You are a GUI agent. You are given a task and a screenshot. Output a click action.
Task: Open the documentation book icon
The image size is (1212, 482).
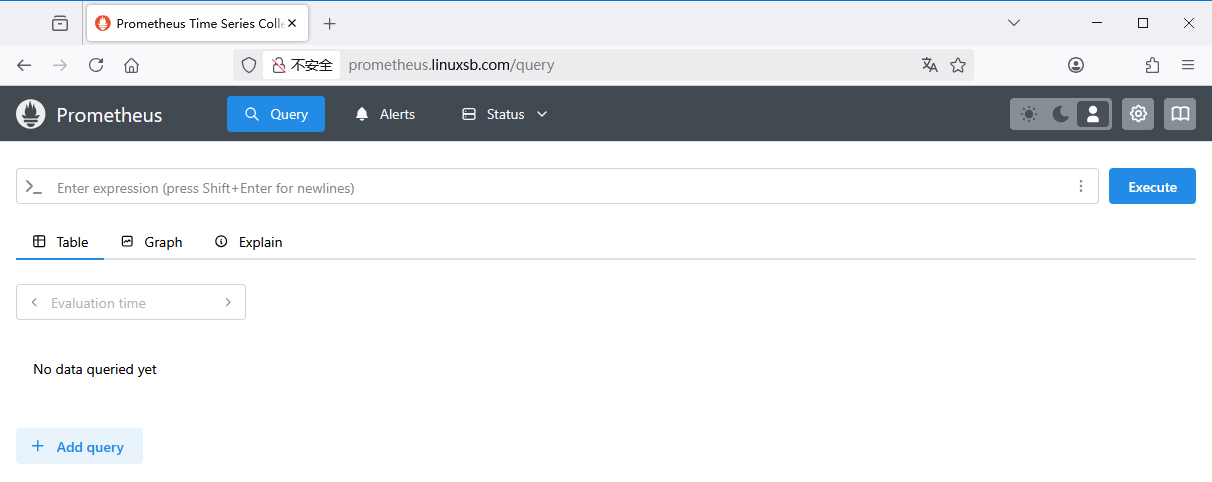(1180, 114)
